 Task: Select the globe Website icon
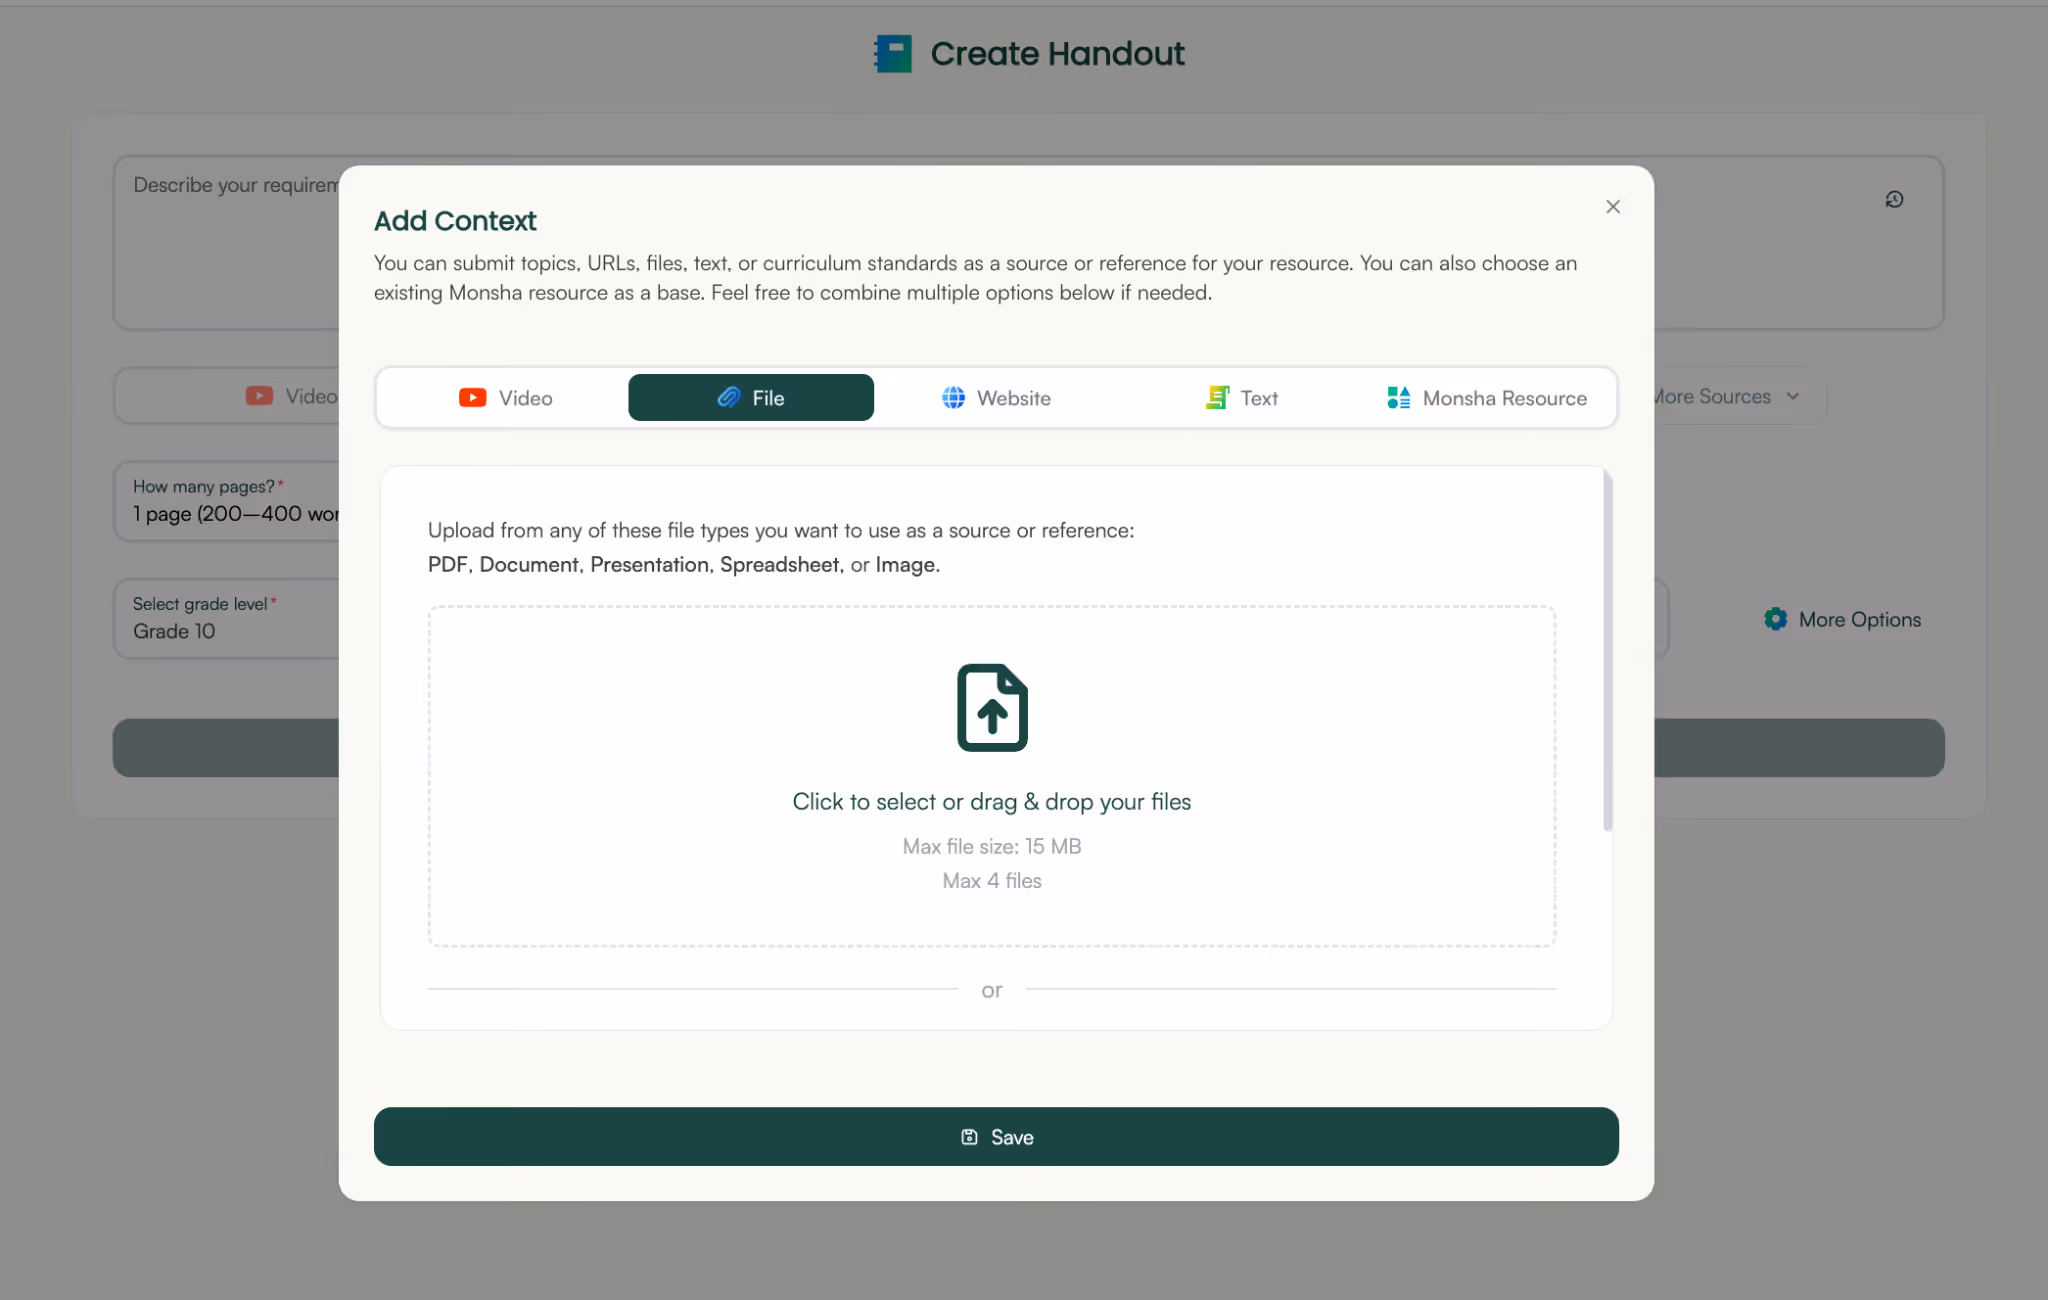point(954,397)
